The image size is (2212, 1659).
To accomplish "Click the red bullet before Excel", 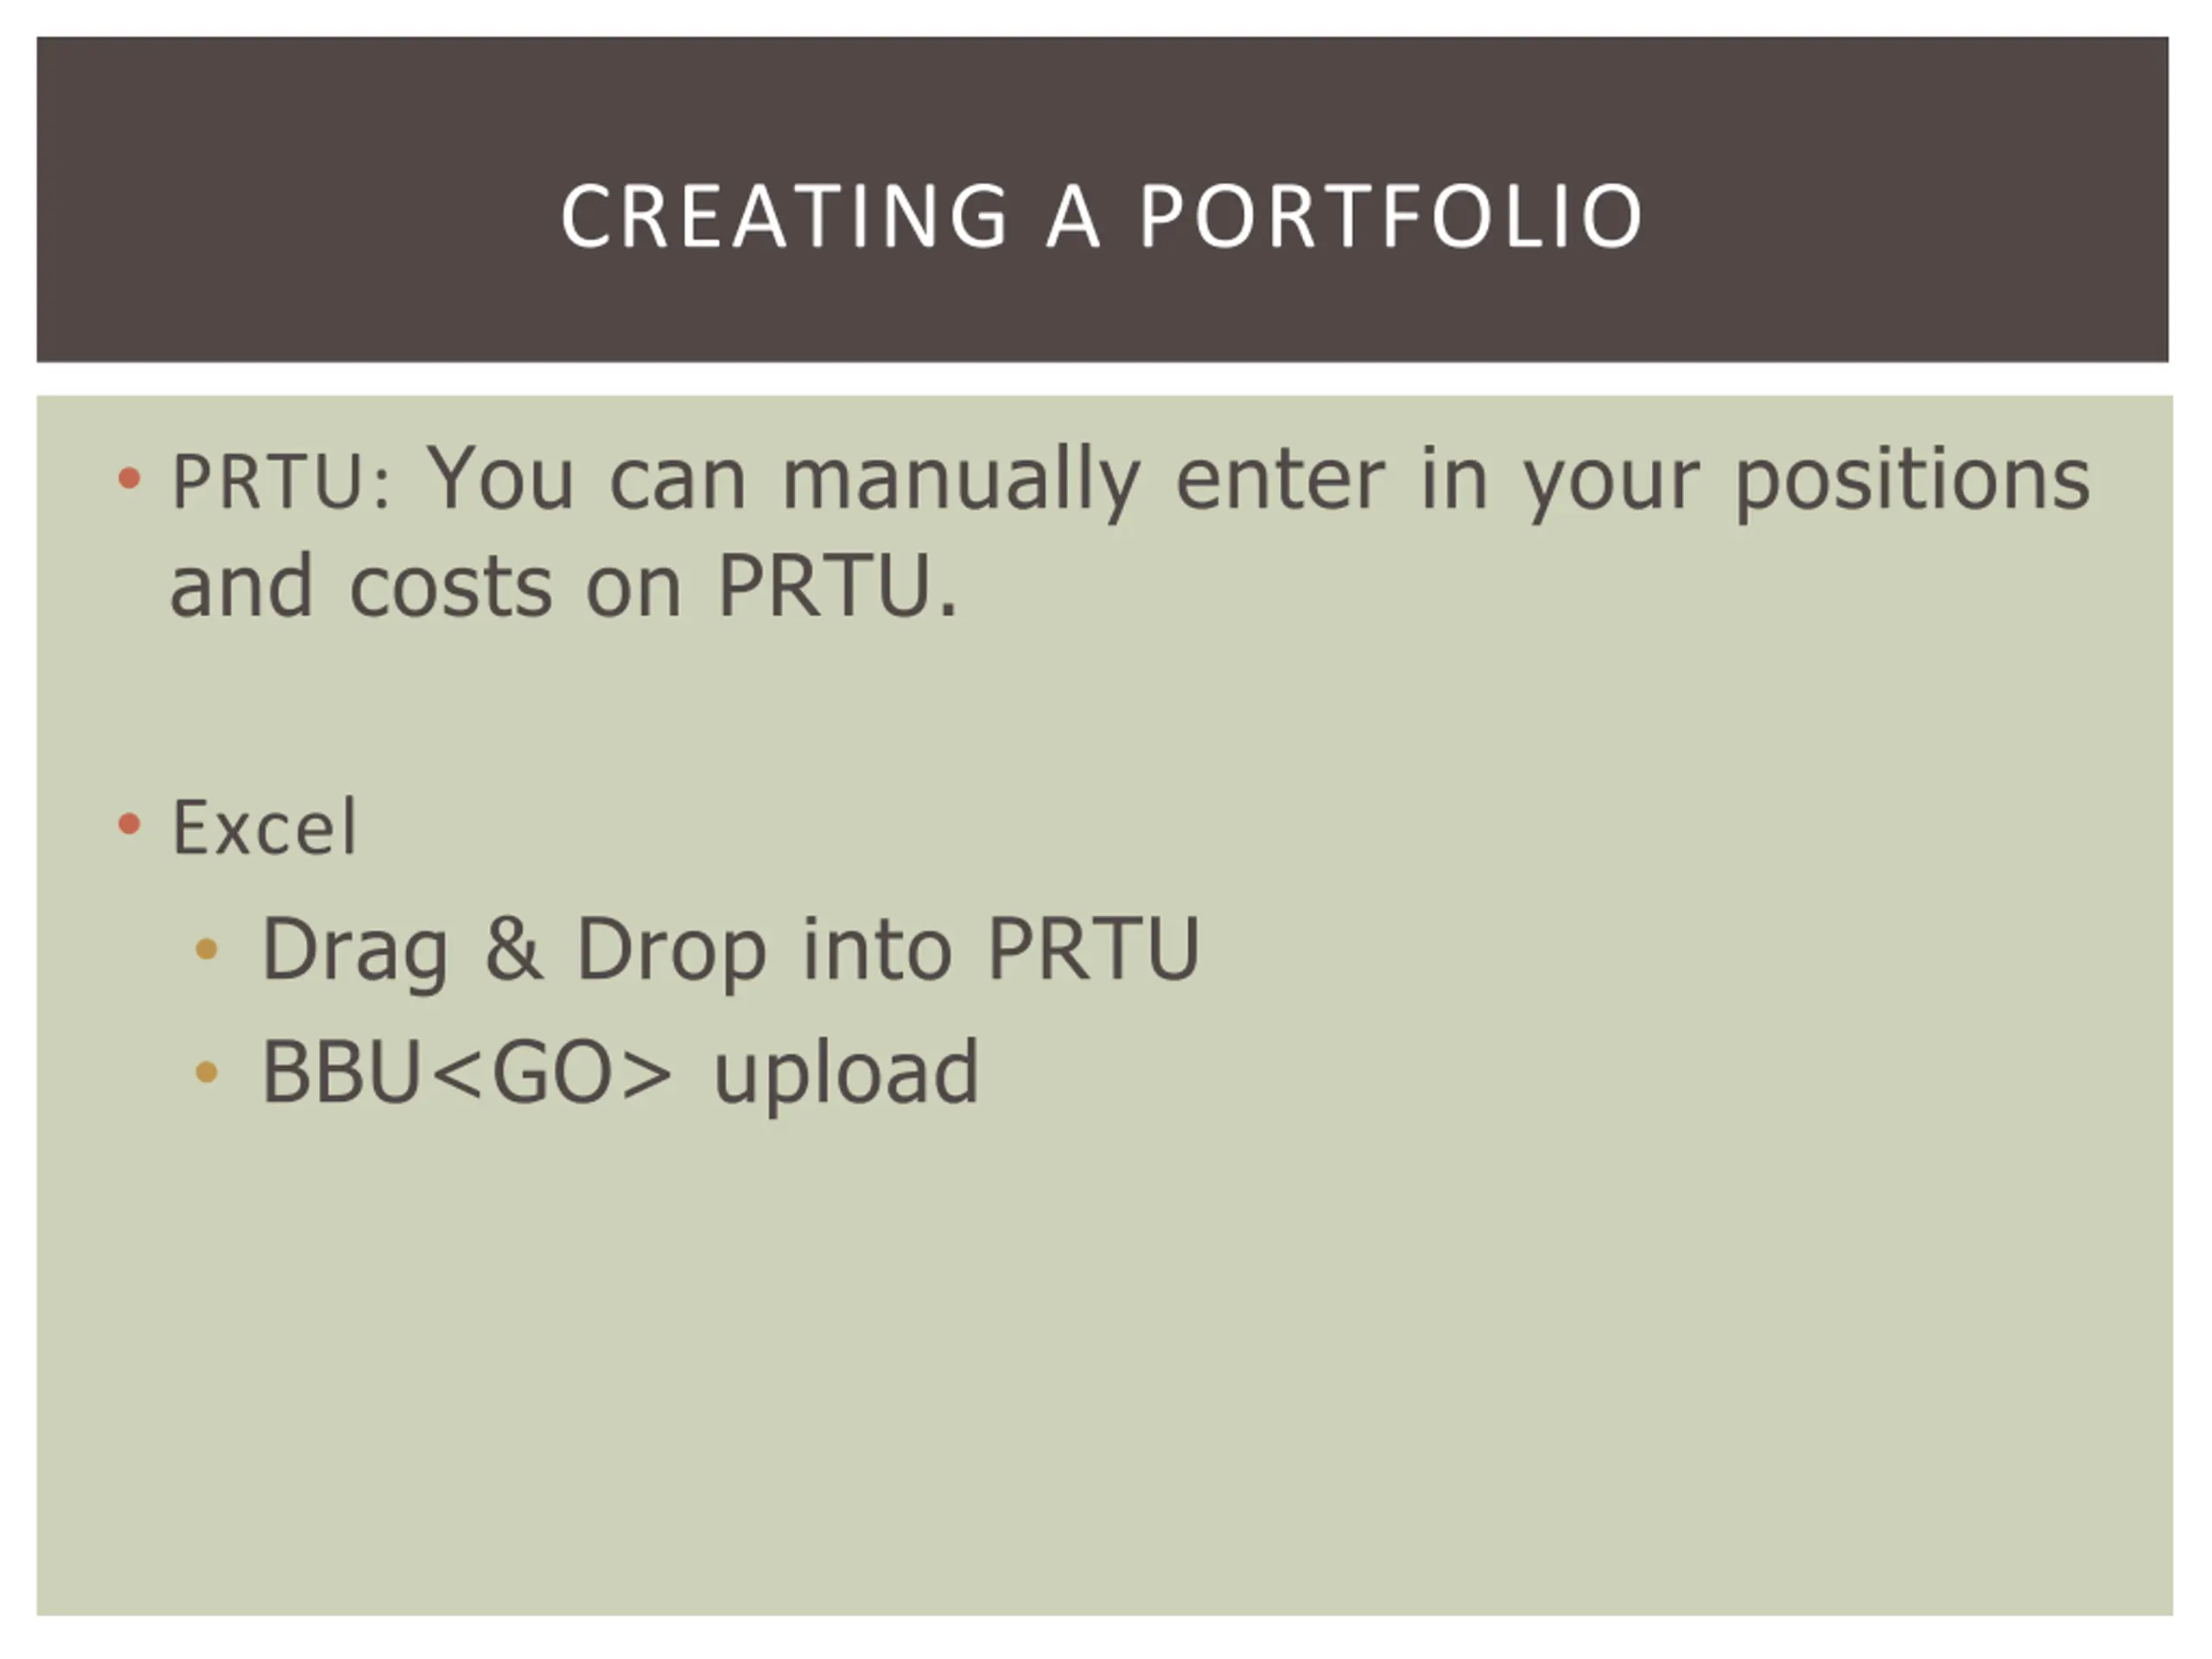I will pos(129,824).
